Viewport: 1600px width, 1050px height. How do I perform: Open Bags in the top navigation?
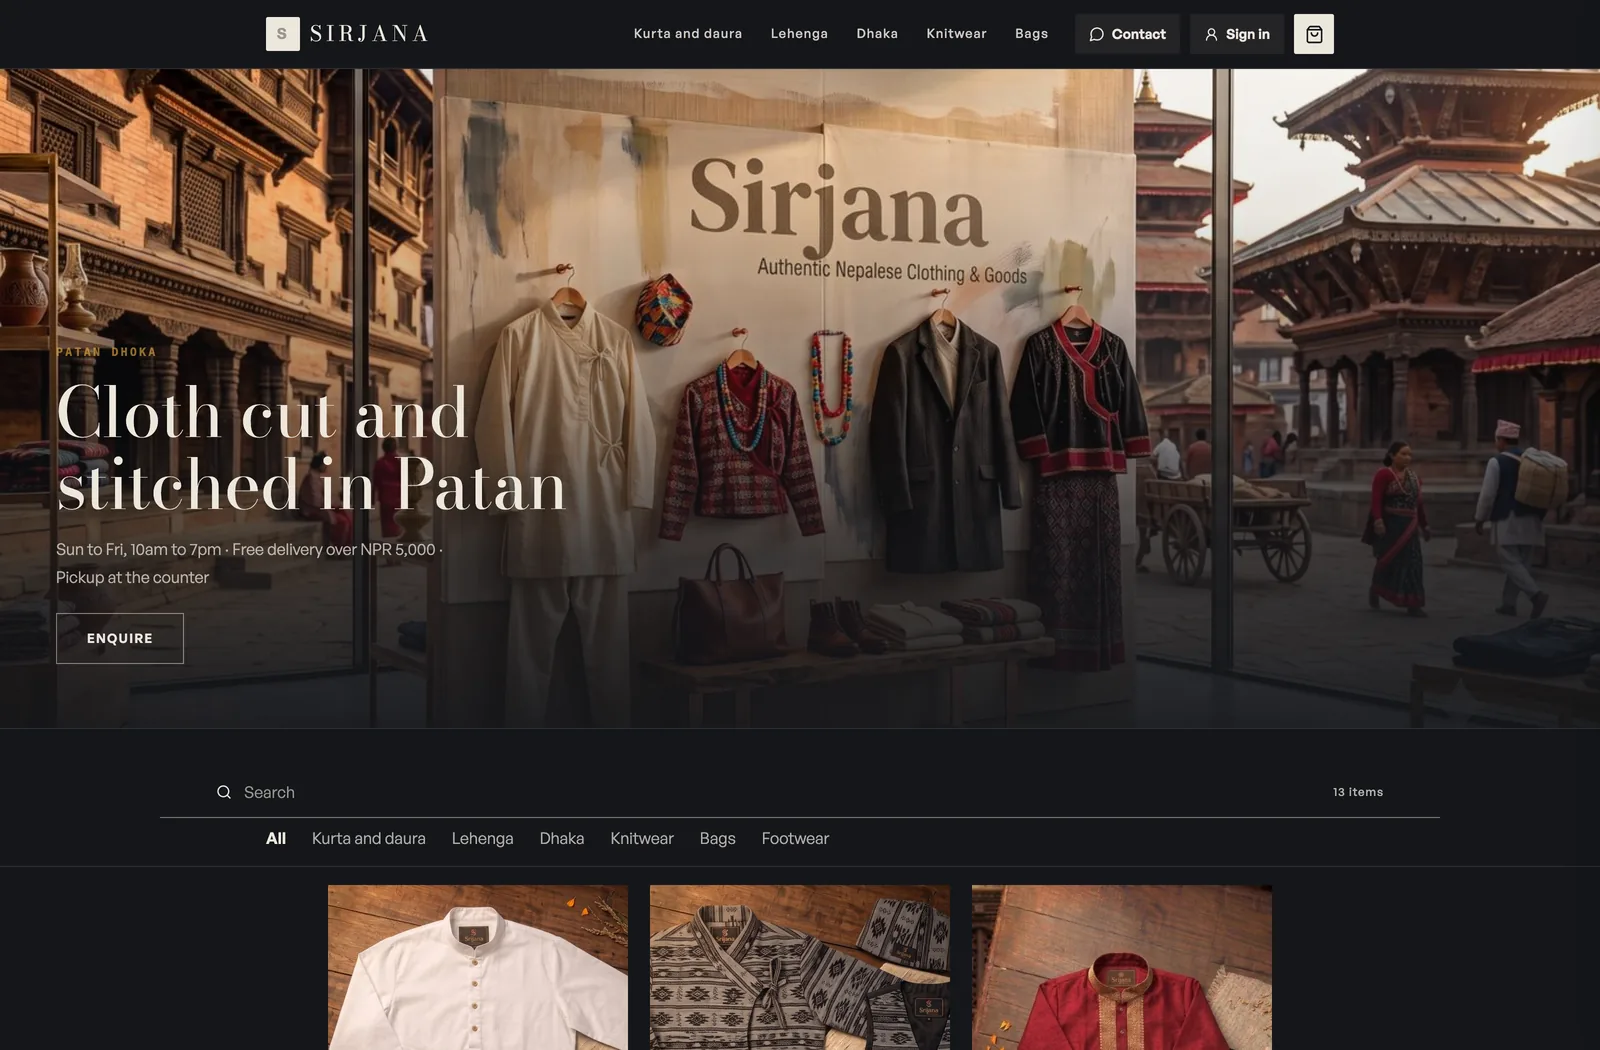click(1031, 34)
